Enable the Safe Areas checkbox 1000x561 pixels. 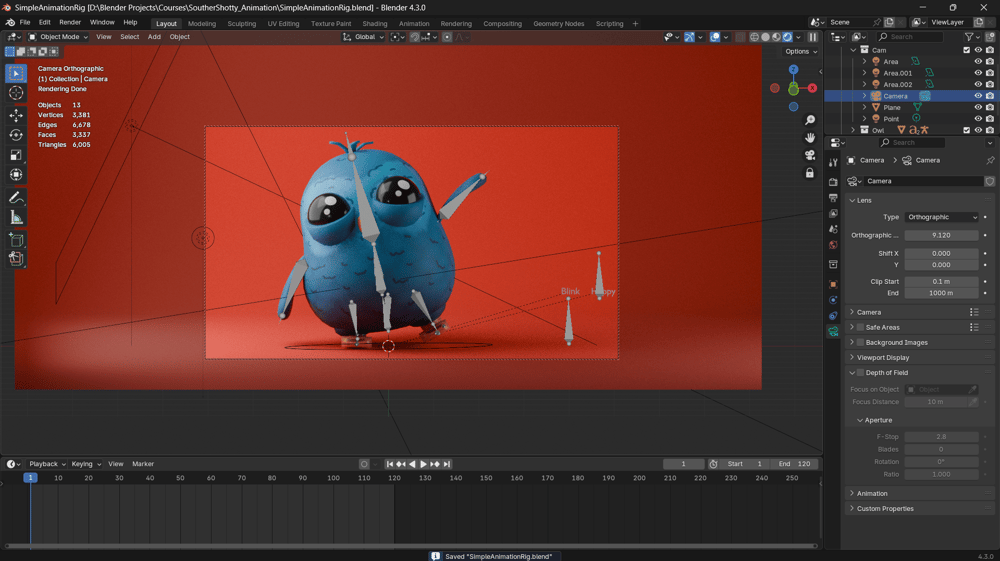(x=860, y=327)
